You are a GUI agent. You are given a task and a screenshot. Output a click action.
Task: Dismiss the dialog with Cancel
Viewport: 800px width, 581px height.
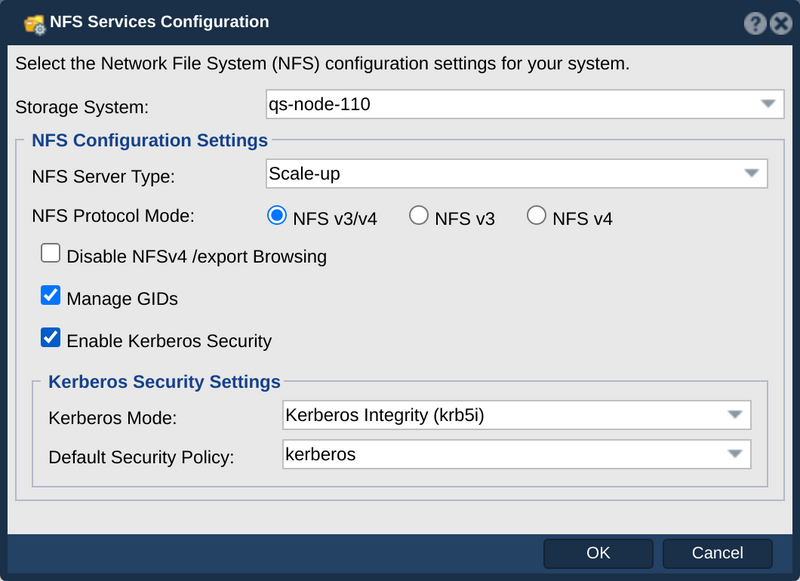click(717, 553)
